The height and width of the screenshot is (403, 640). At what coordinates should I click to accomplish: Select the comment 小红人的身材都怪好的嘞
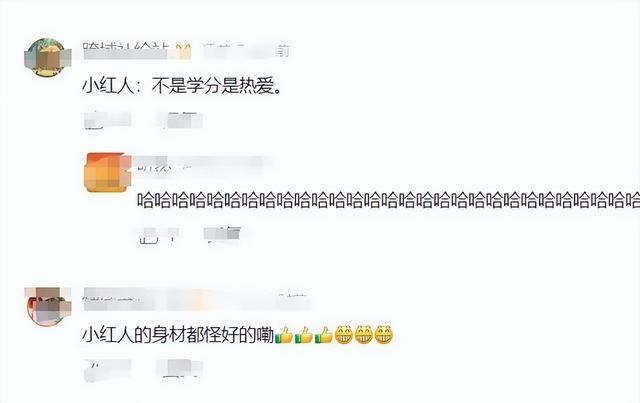click(178, 335)
